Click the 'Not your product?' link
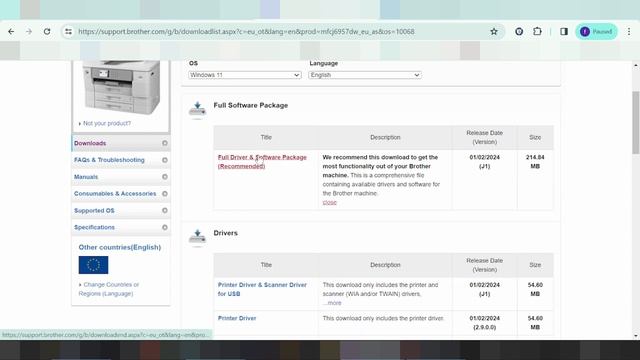This screenshot has width=640, height=360. click(107, 123)
